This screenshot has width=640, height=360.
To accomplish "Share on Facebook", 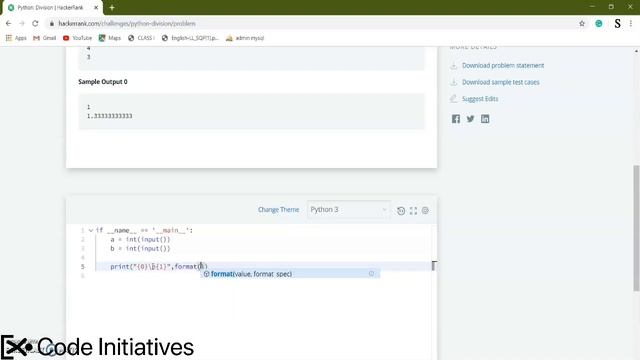I will (x=456, y=119).
